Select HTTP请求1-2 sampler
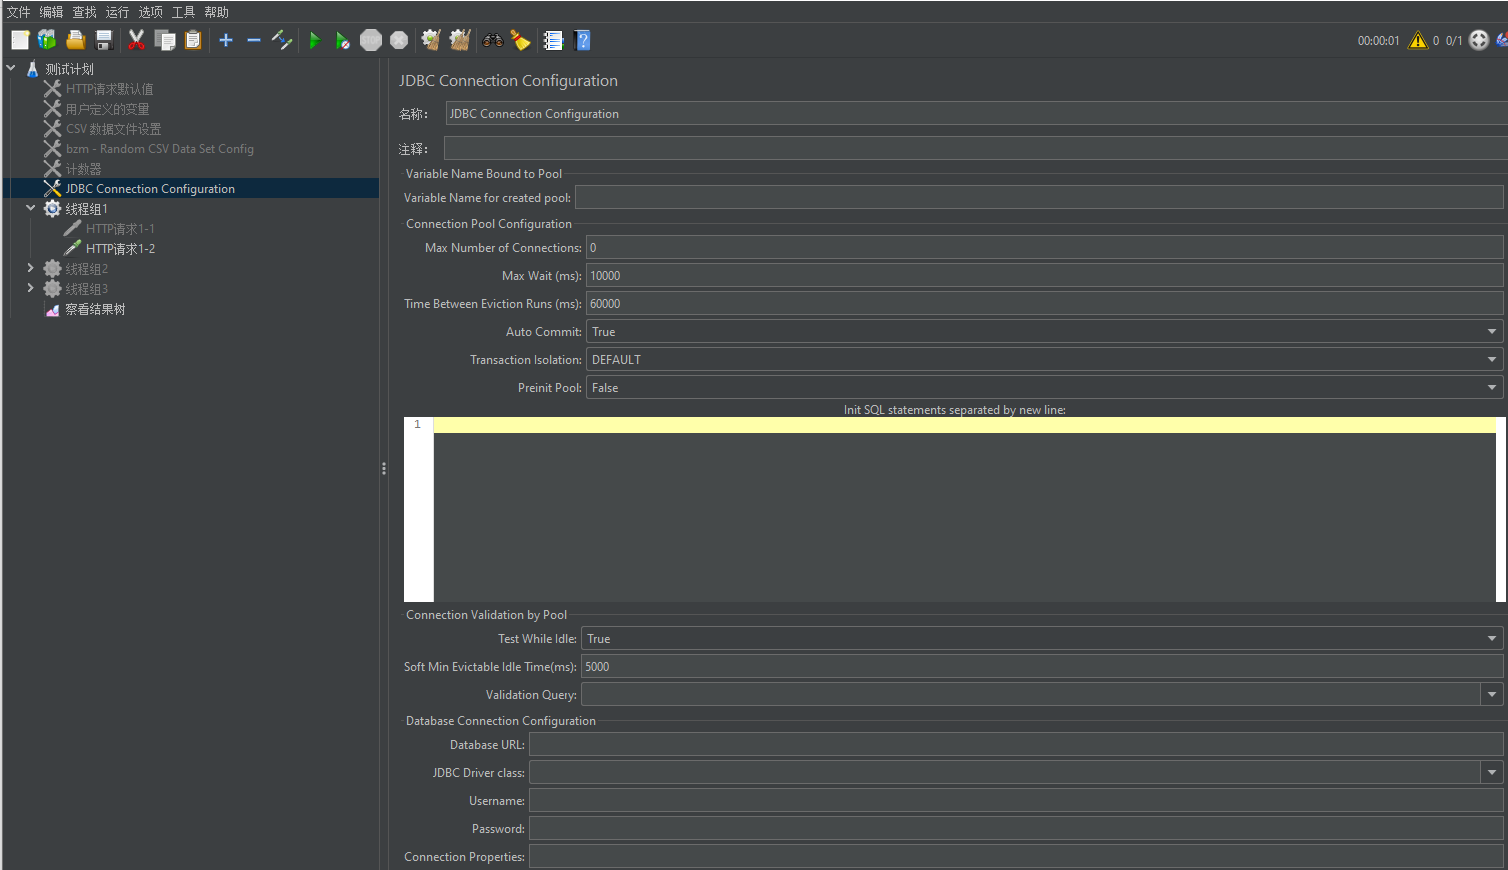This screenshot has height=870, width=1508. coord(120,249)
